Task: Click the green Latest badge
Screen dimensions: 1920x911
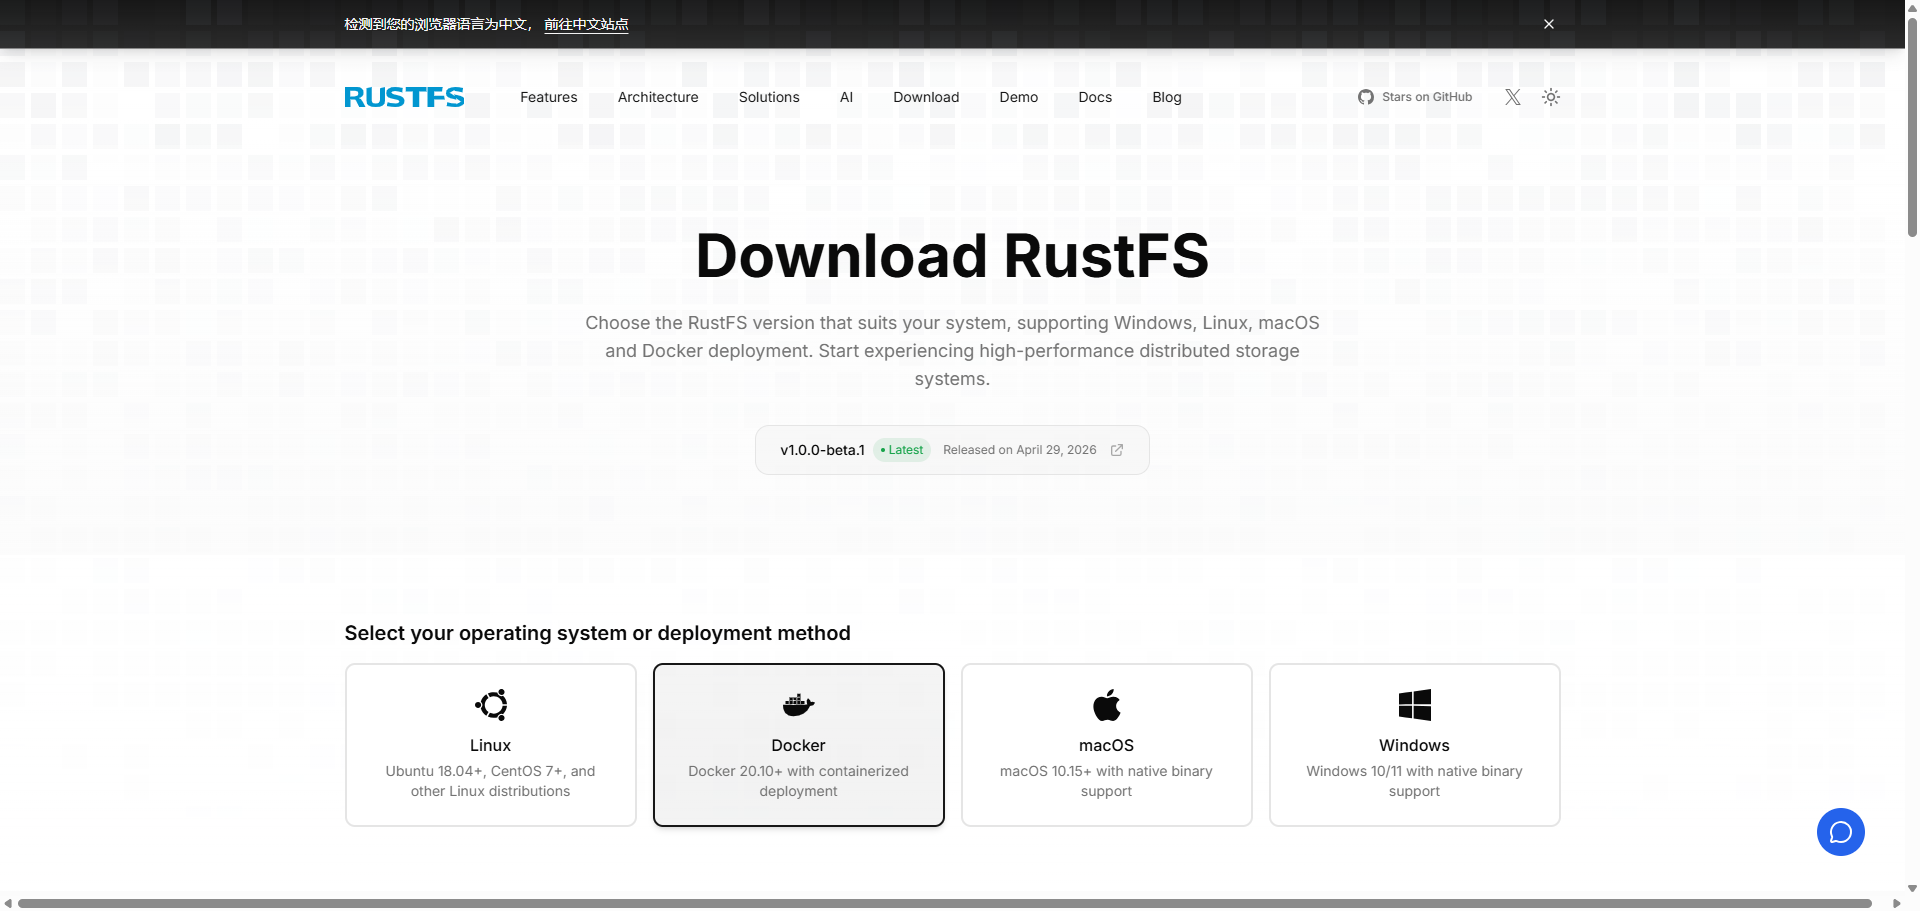Action: click(902, 450)
